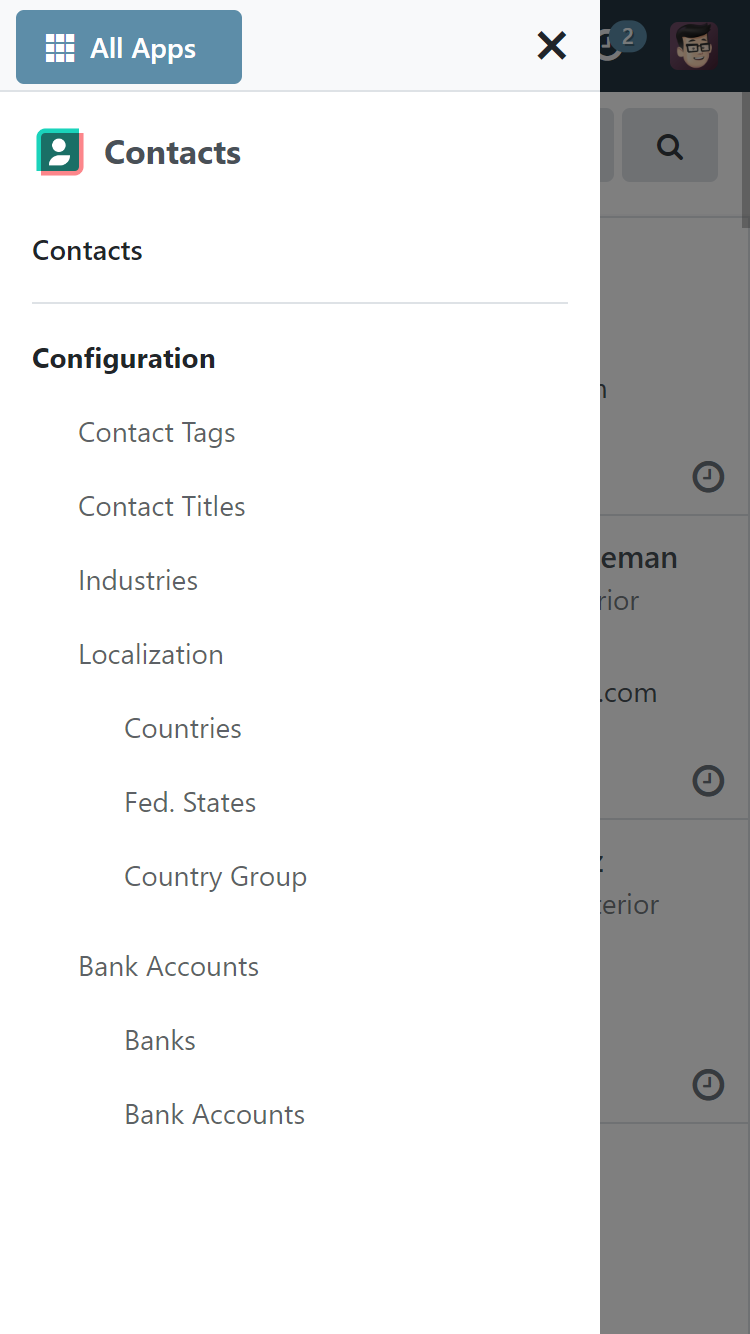
Task: Click the search magnifier icon
Action: click(670, 147)
